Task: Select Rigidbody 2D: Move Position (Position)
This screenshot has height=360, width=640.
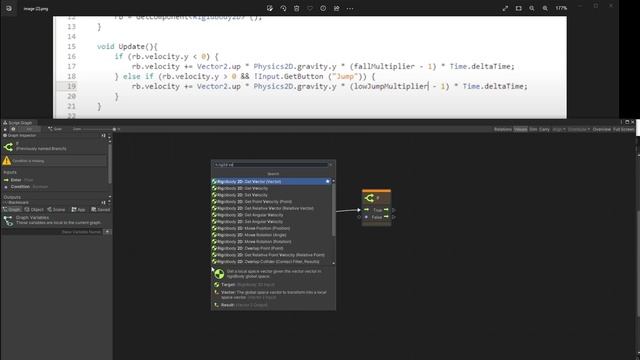Action: (x=271, y=228)
